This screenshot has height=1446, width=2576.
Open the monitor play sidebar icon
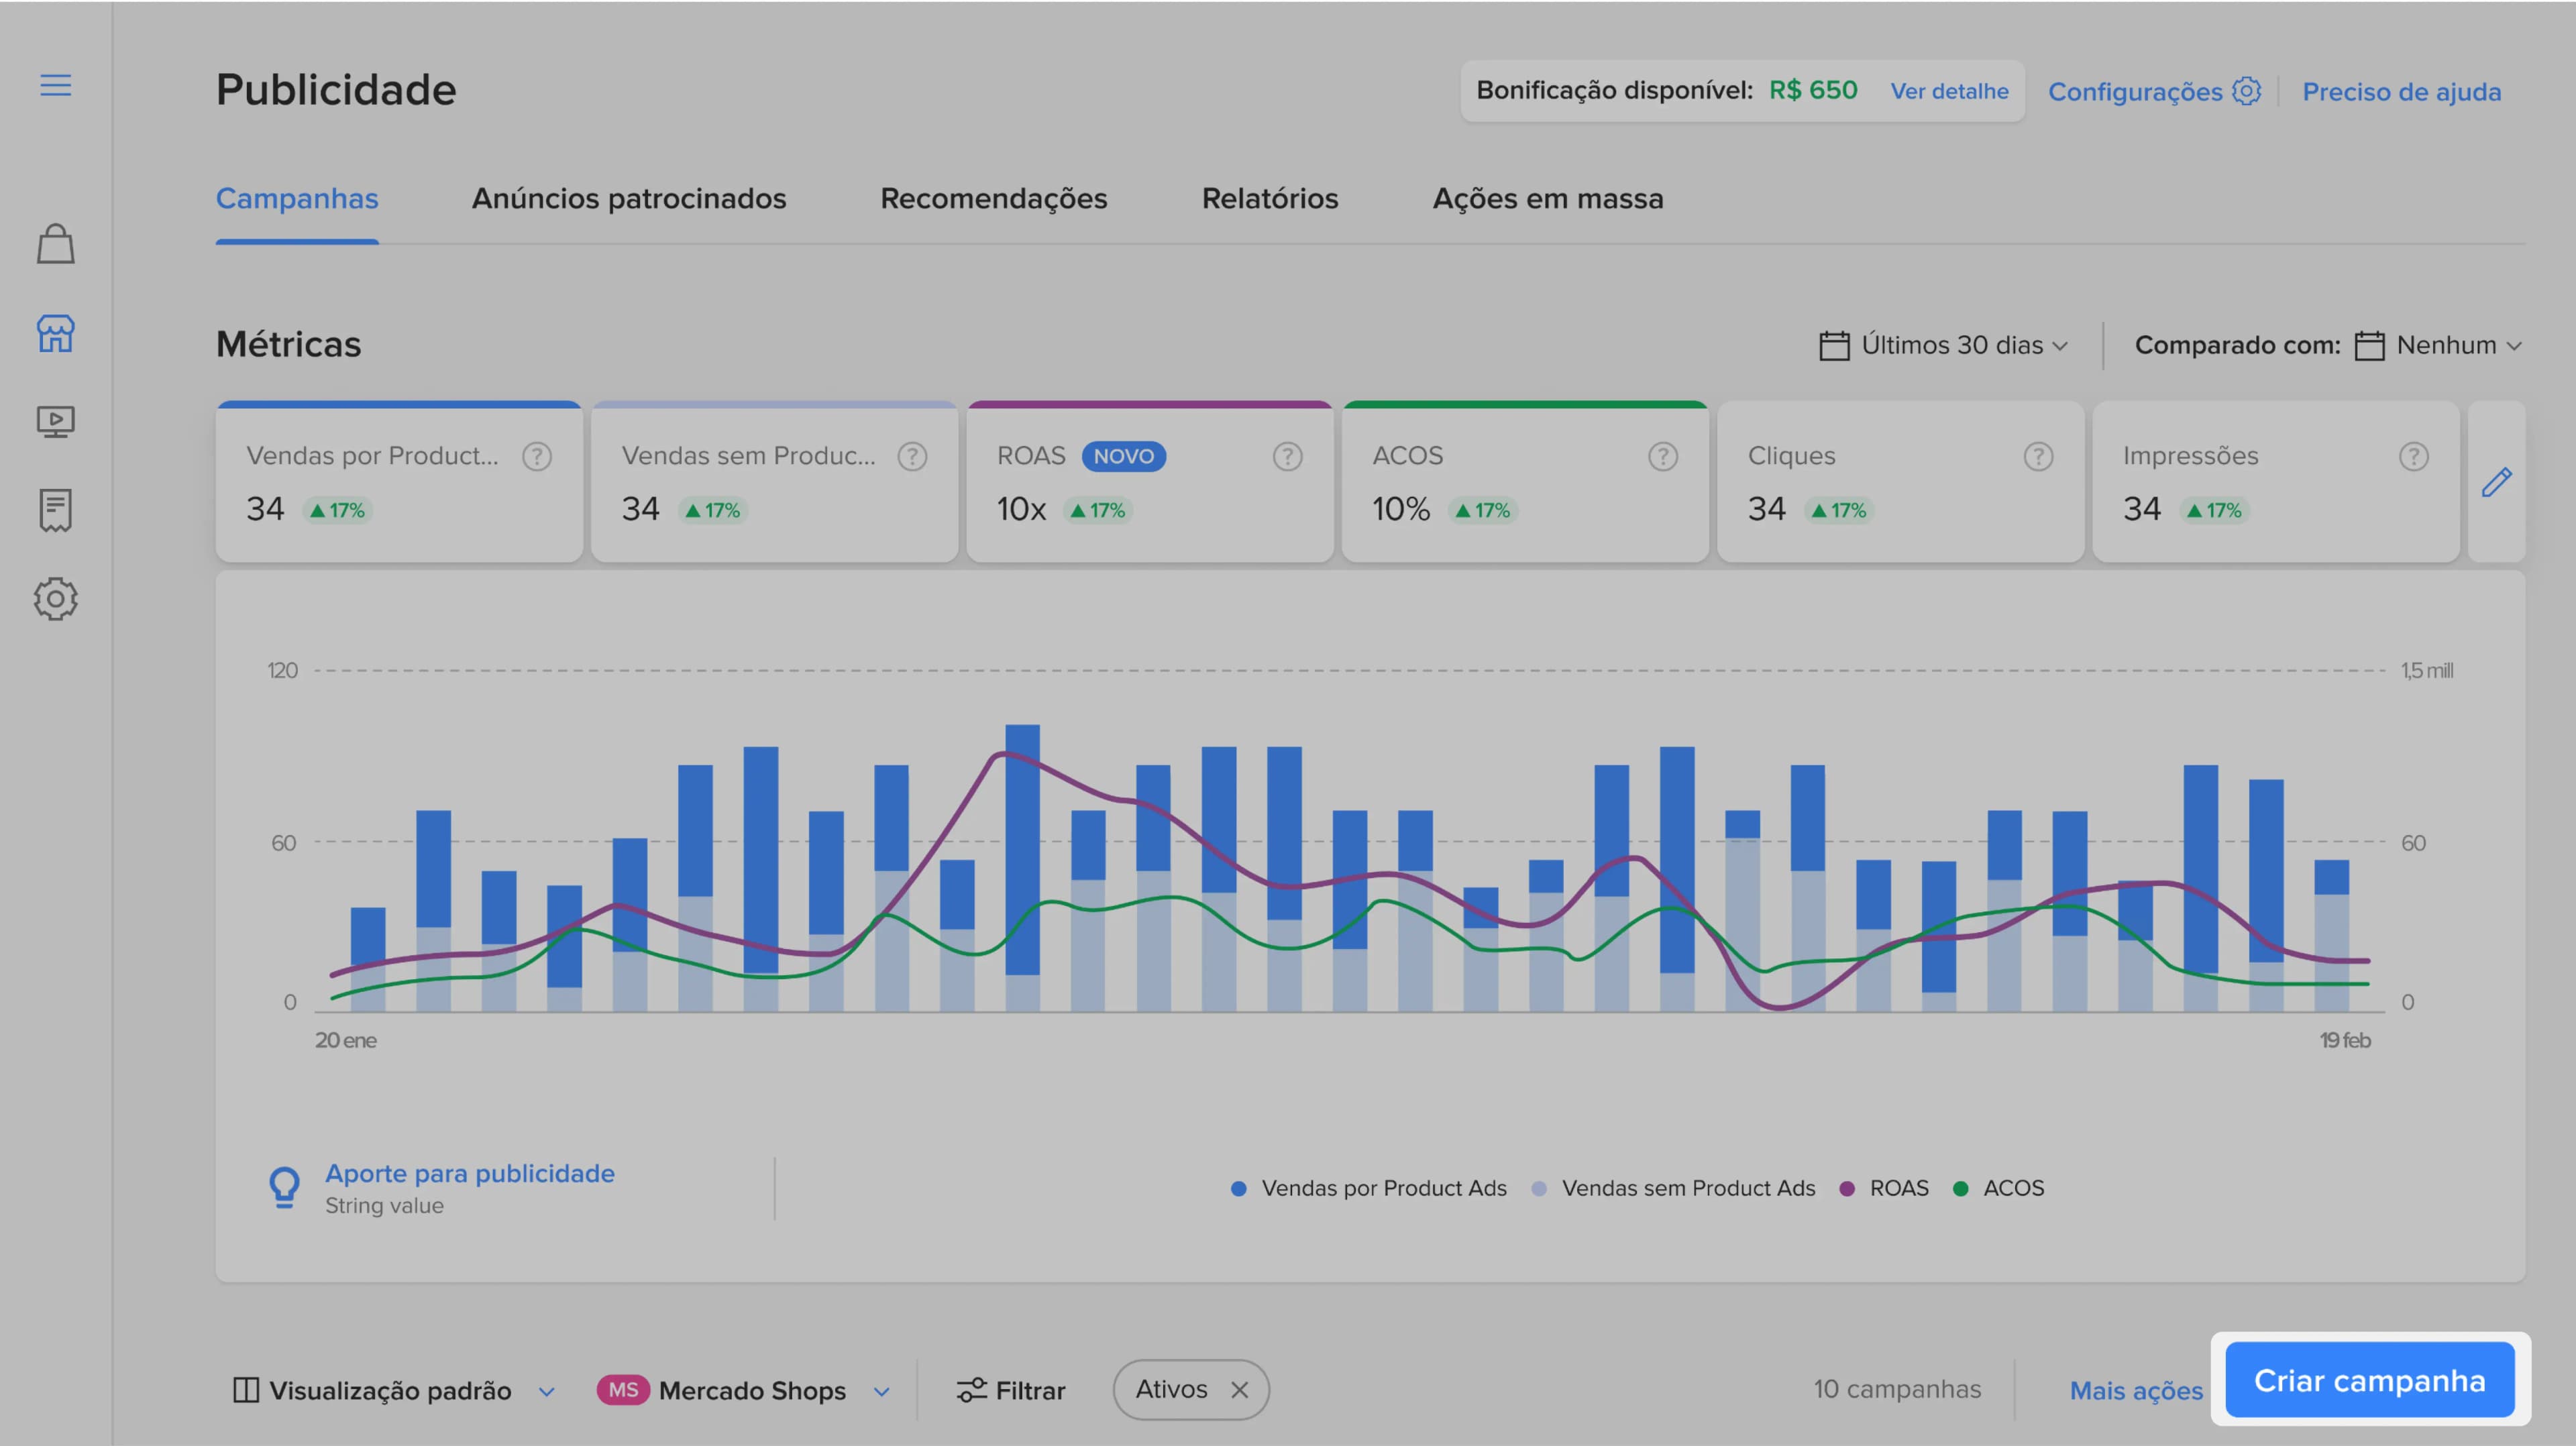point(56,421)
